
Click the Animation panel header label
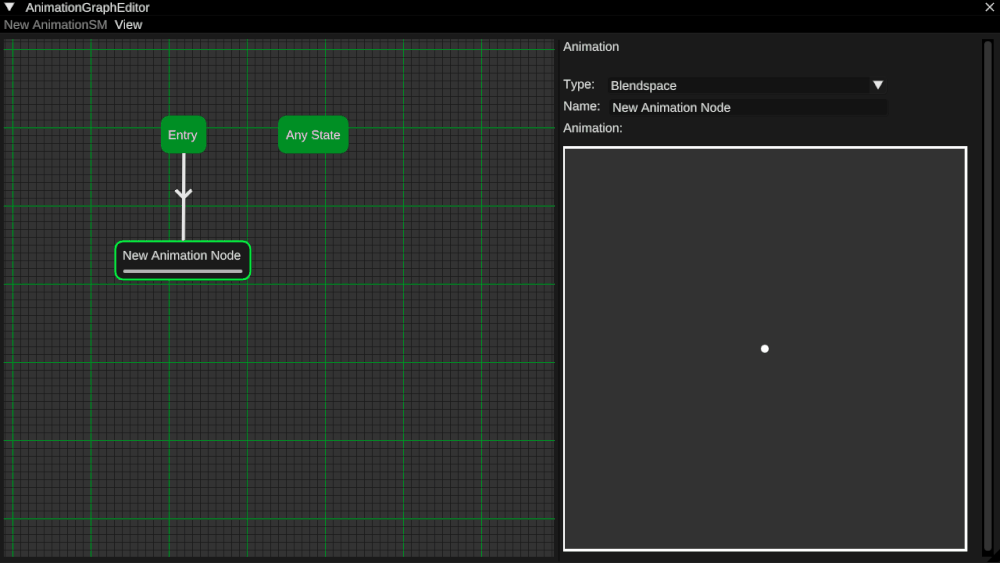pyautogui.click(x=591, y=47)
